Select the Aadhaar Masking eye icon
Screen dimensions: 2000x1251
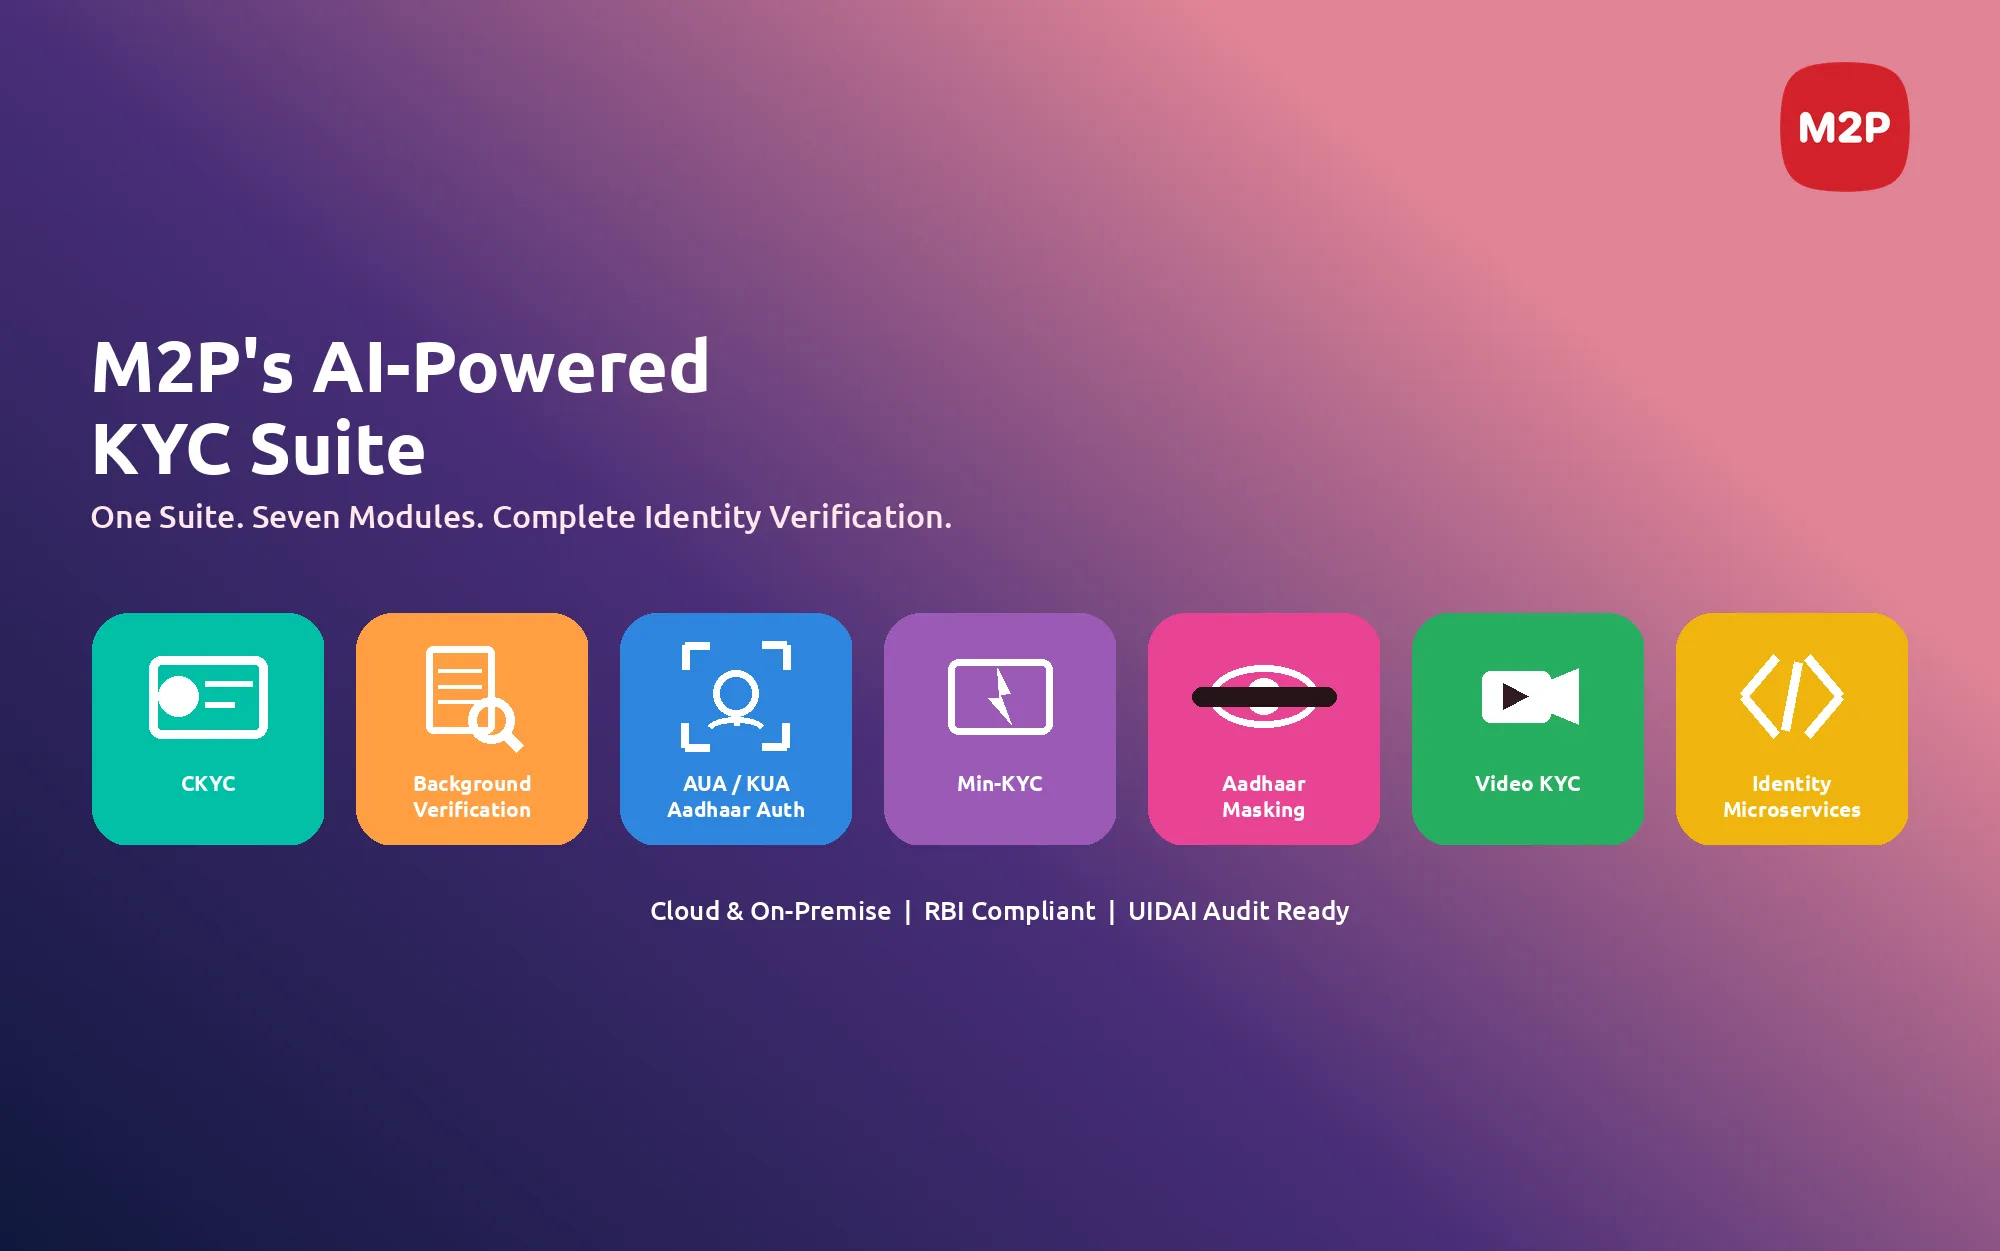tap(1264, 696)
